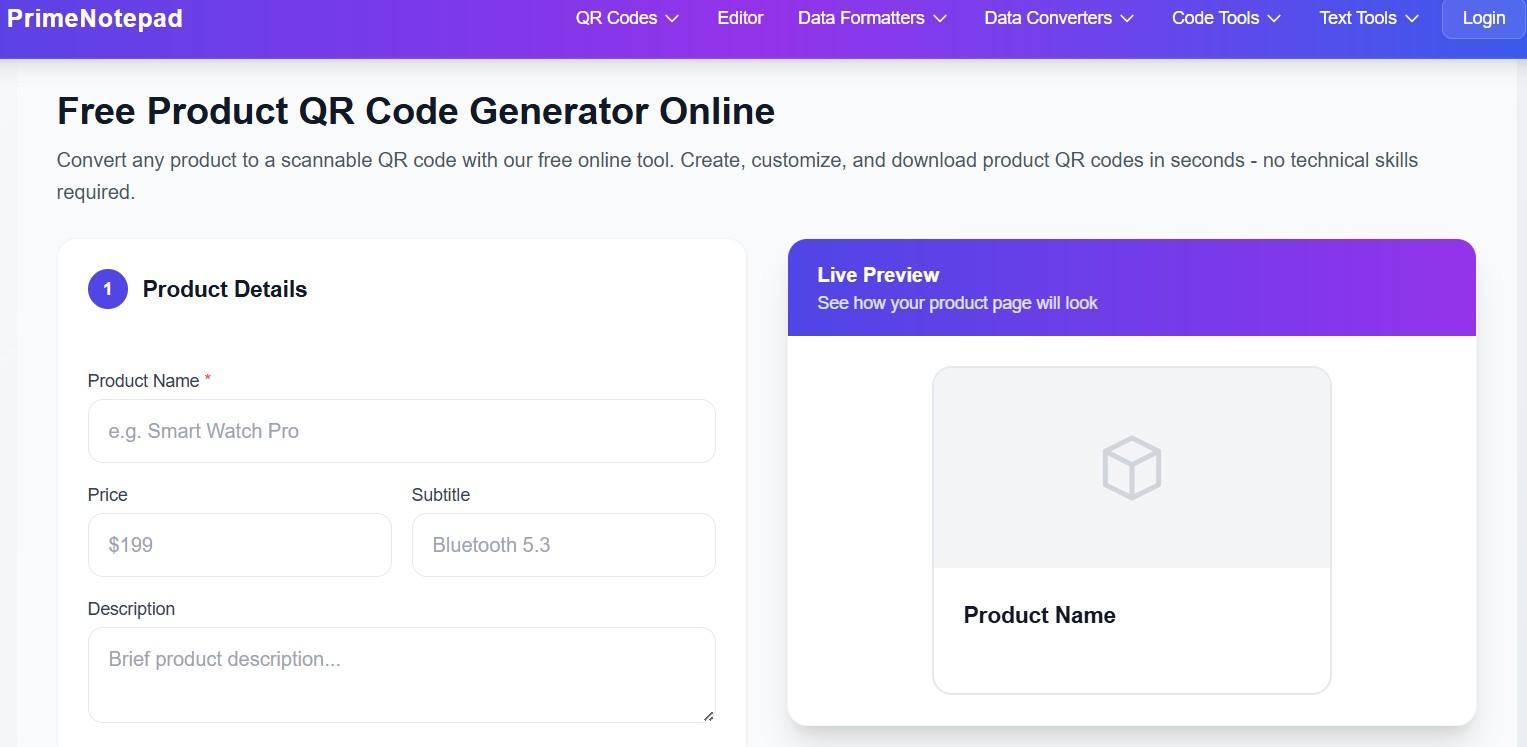Screen dimensions: 1527x747
Task: Select the Subtitle text field
Action: click(563, 545)
